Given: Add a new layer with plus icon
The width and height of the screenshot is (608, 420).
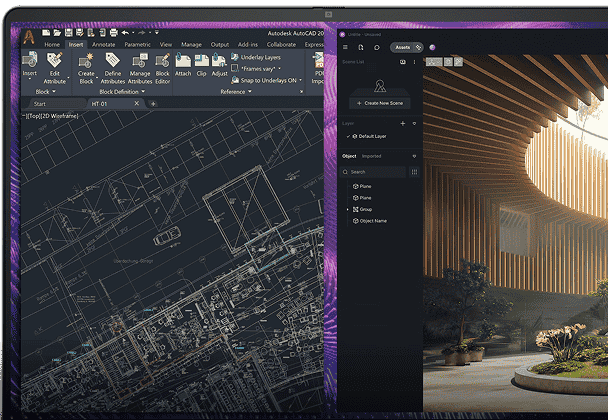Looking at the screenshot, I should tap(402, 123).
